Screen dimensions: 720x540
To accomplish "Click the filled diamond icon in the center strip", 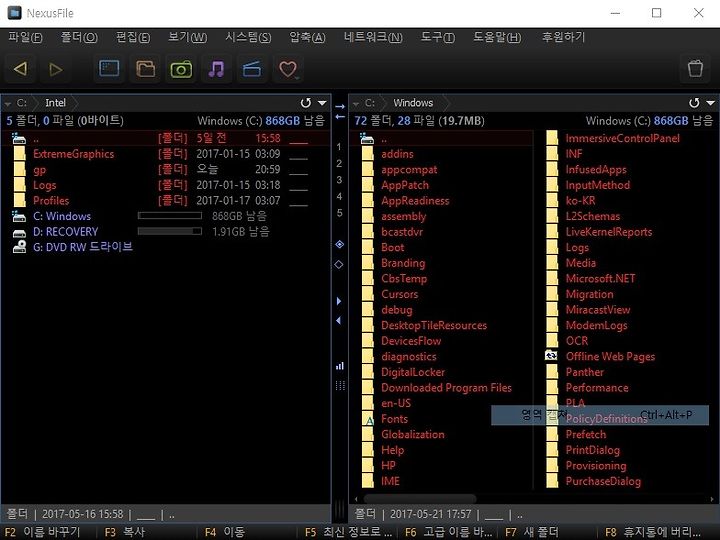I will pos(339,244).
